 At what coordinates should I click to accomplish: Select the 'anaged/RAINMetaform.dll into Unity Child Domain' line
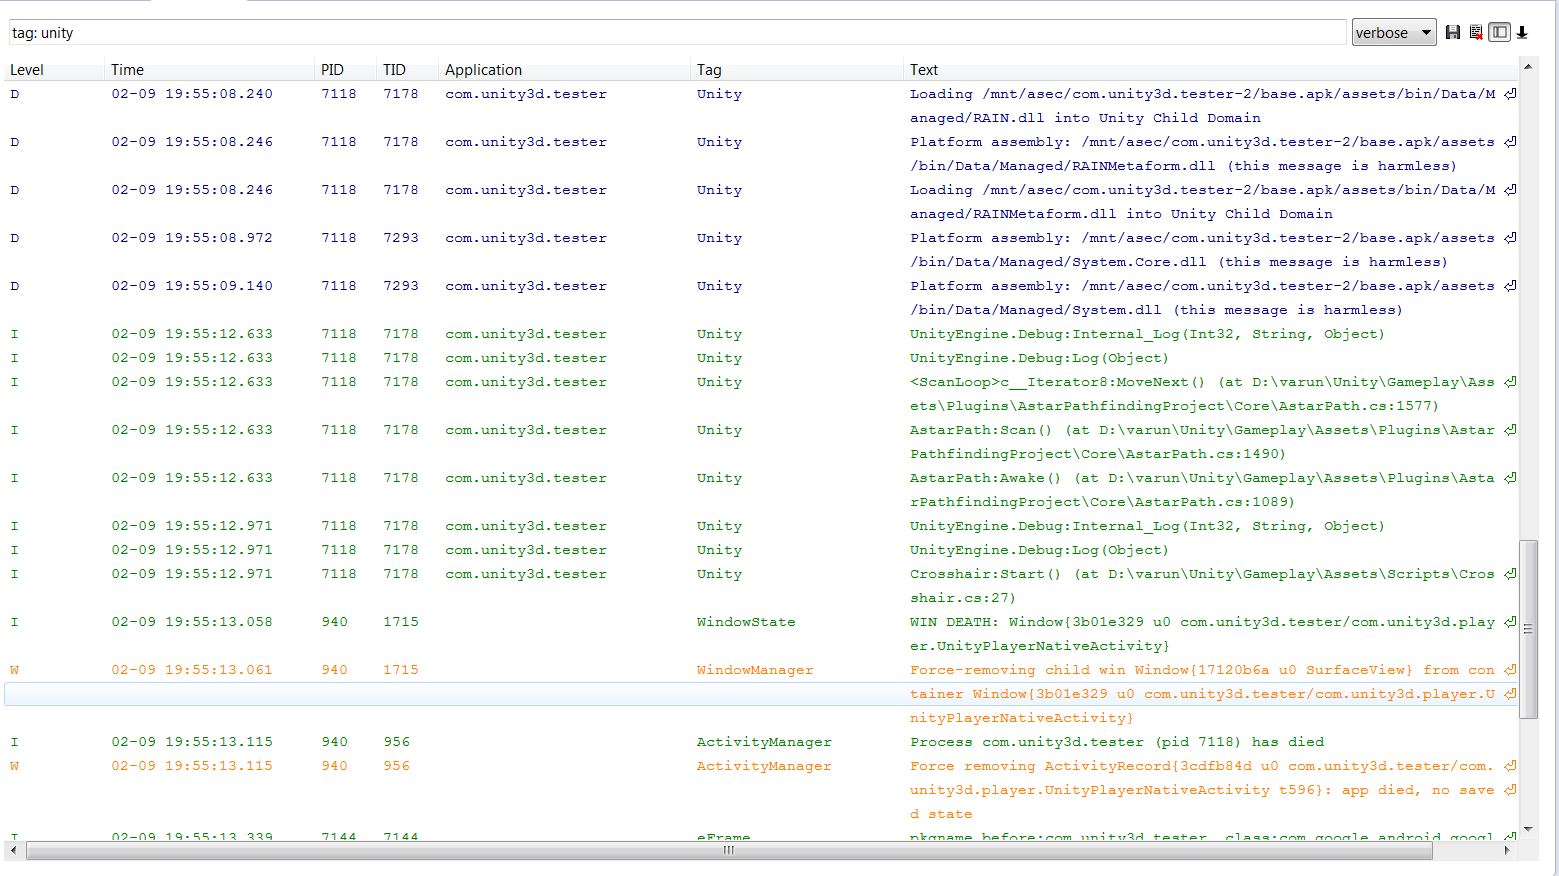tap(1121, 214)
